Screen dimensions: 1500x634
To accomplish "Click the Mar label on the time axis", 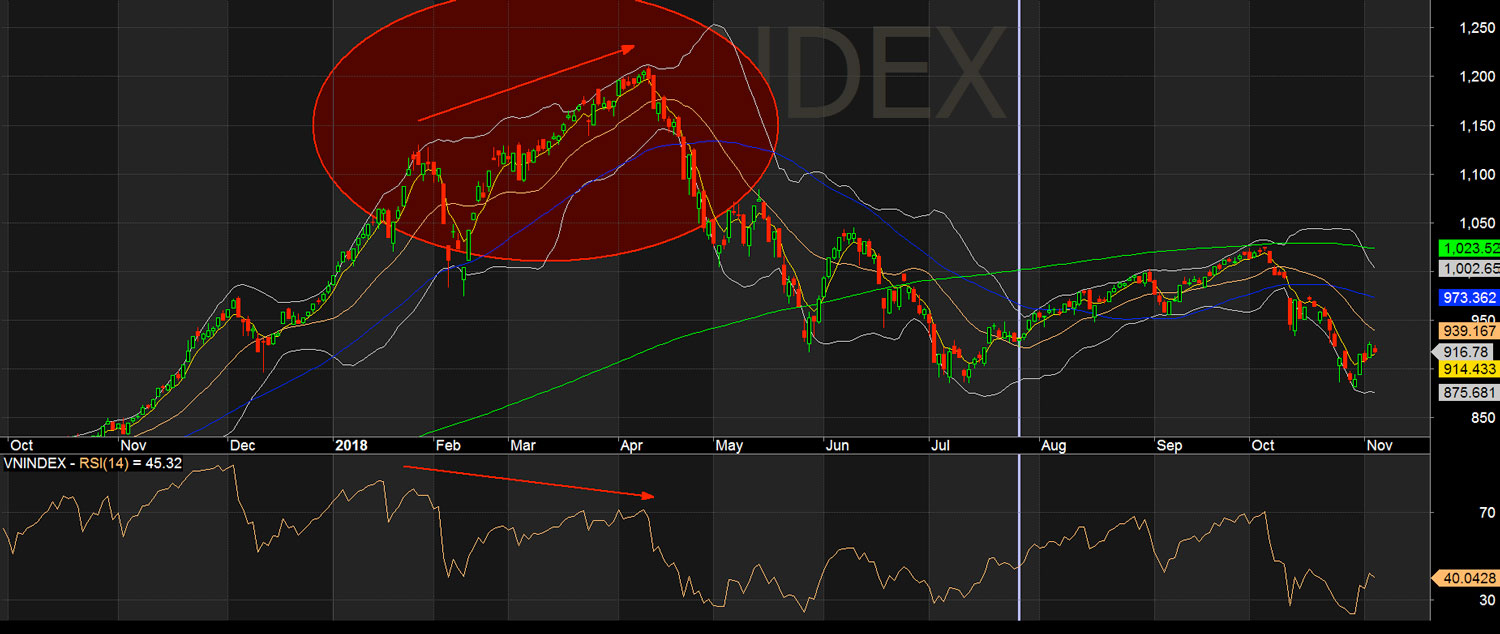I will pos(523,445).
